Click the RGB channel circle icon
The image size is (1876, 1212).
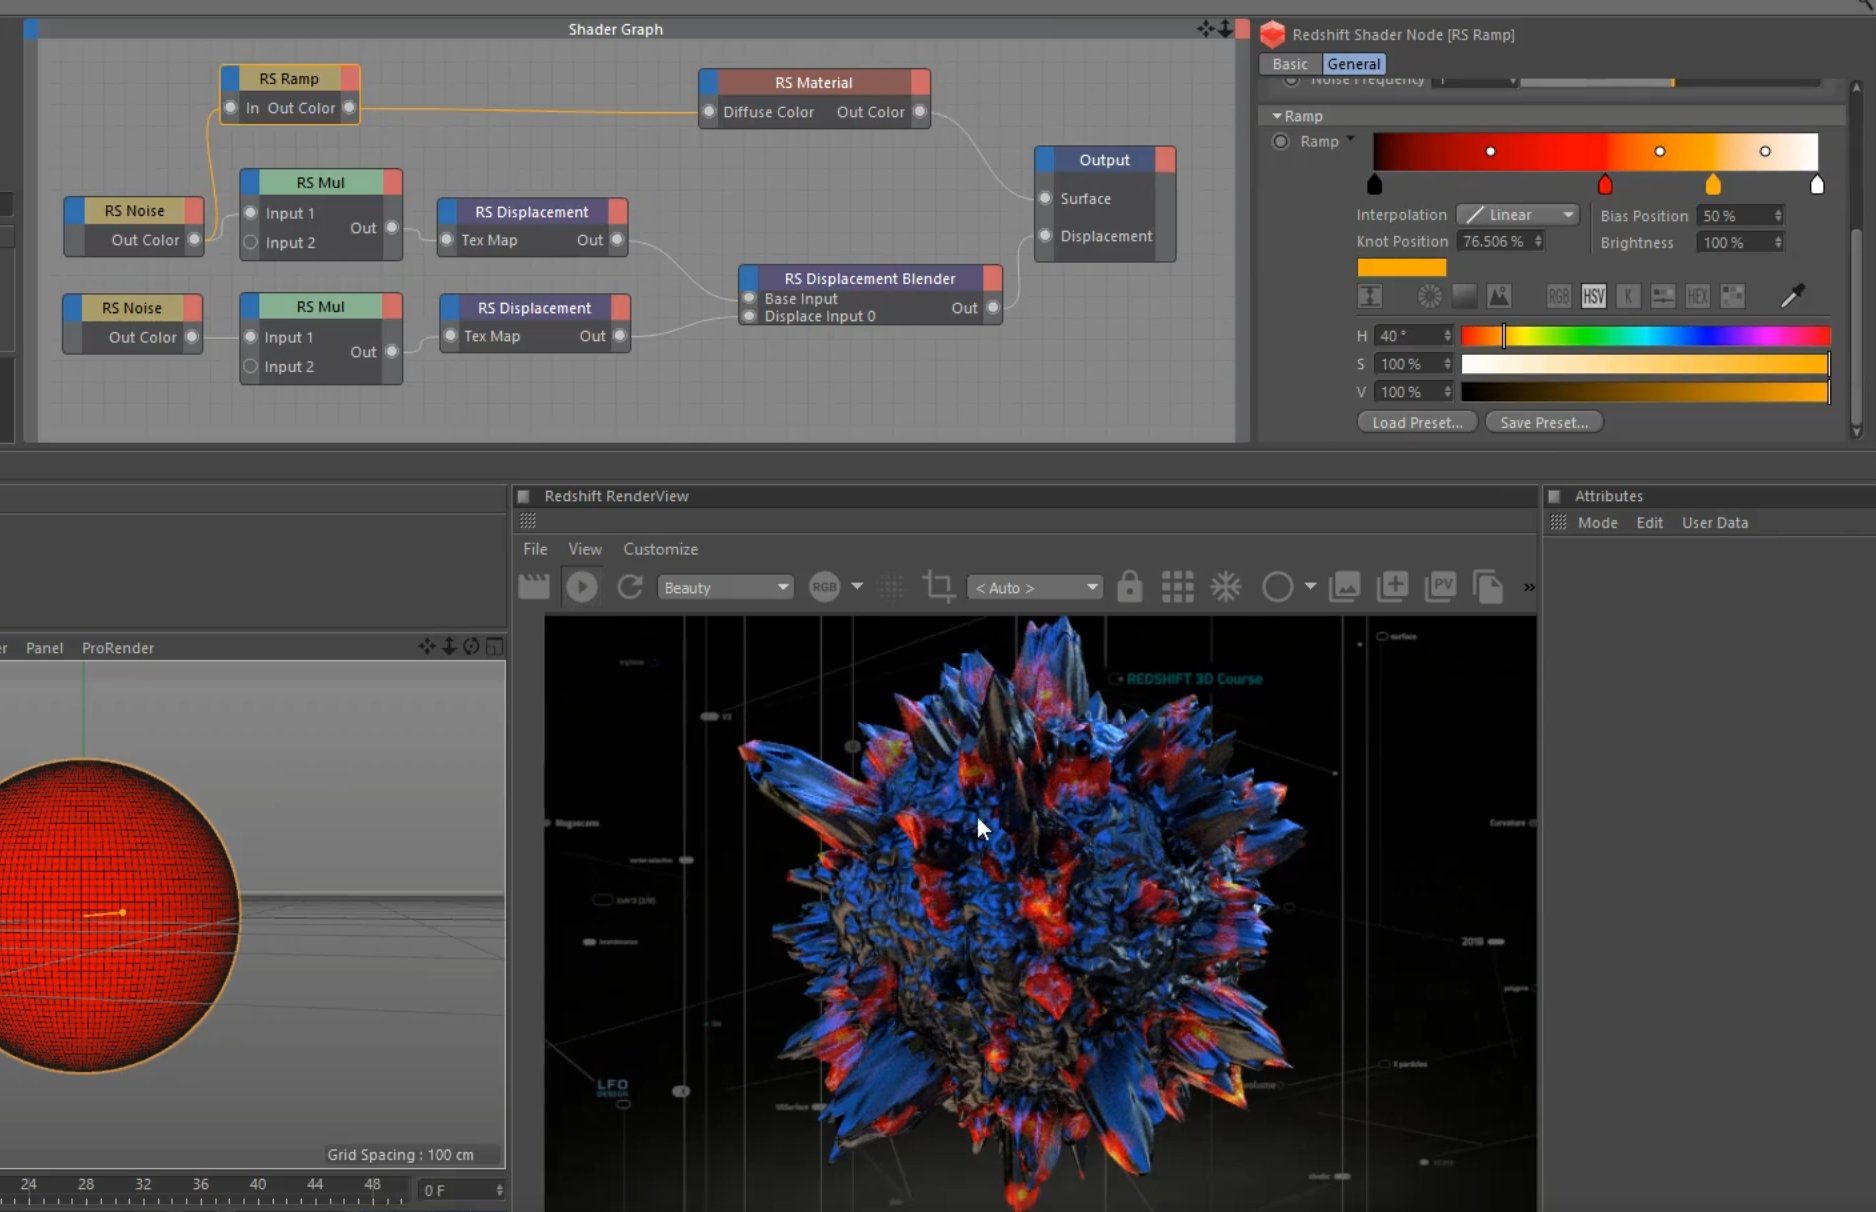click(x=824, y=587)
